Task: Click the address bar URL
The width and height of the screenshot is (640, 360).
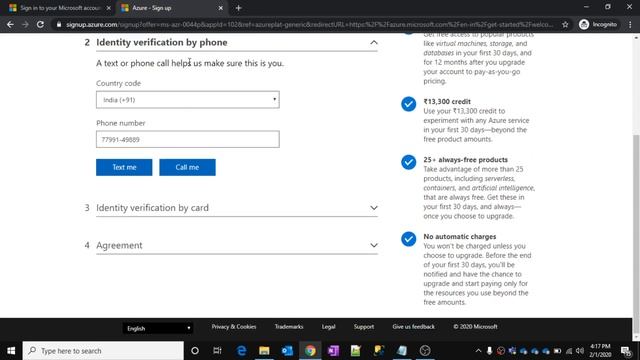Action: pos(309,24)
